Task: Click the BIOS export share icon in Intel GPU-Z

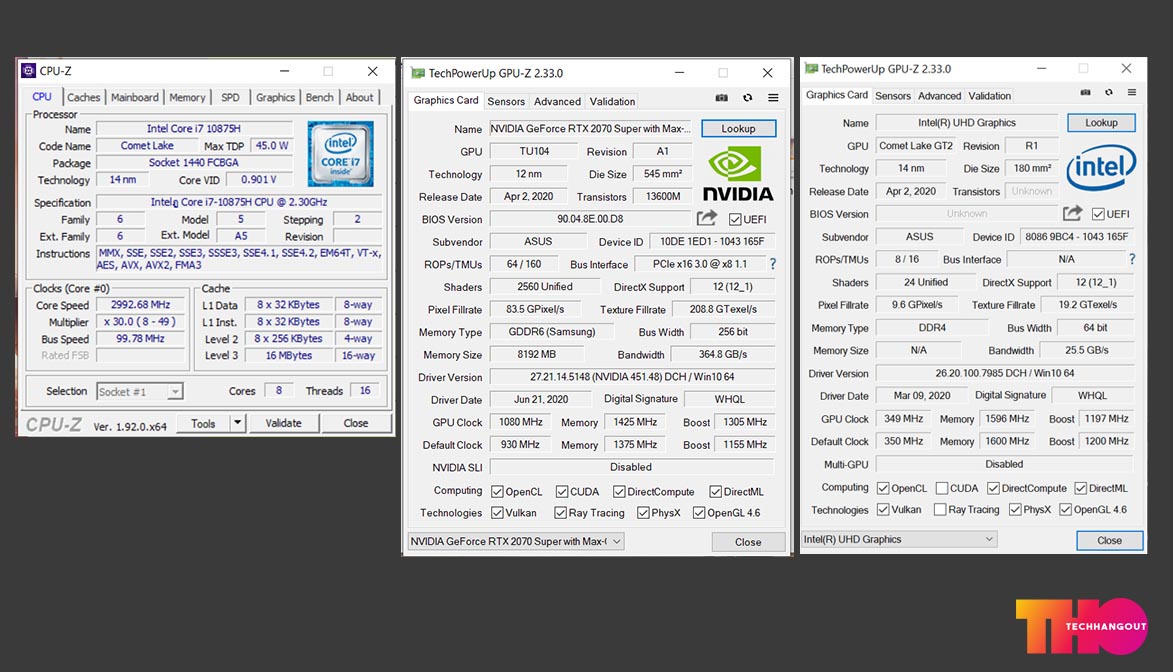Action: click(x=1072, y=213)
